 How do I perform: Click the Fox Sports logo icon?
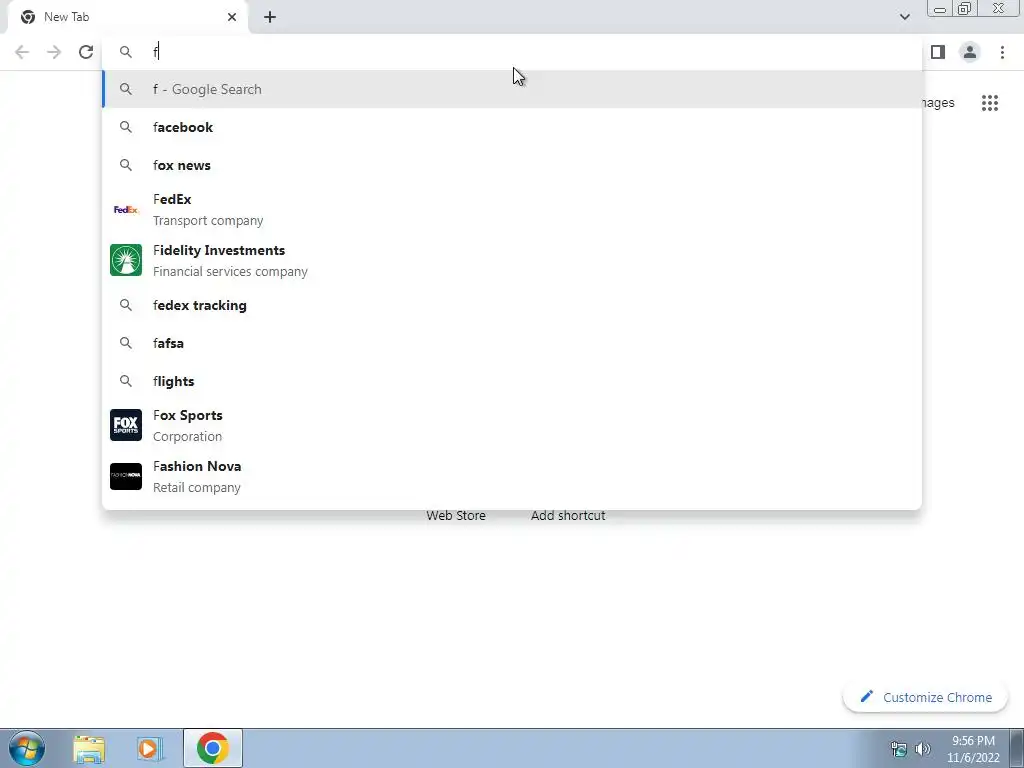click(x=126, y=425)
